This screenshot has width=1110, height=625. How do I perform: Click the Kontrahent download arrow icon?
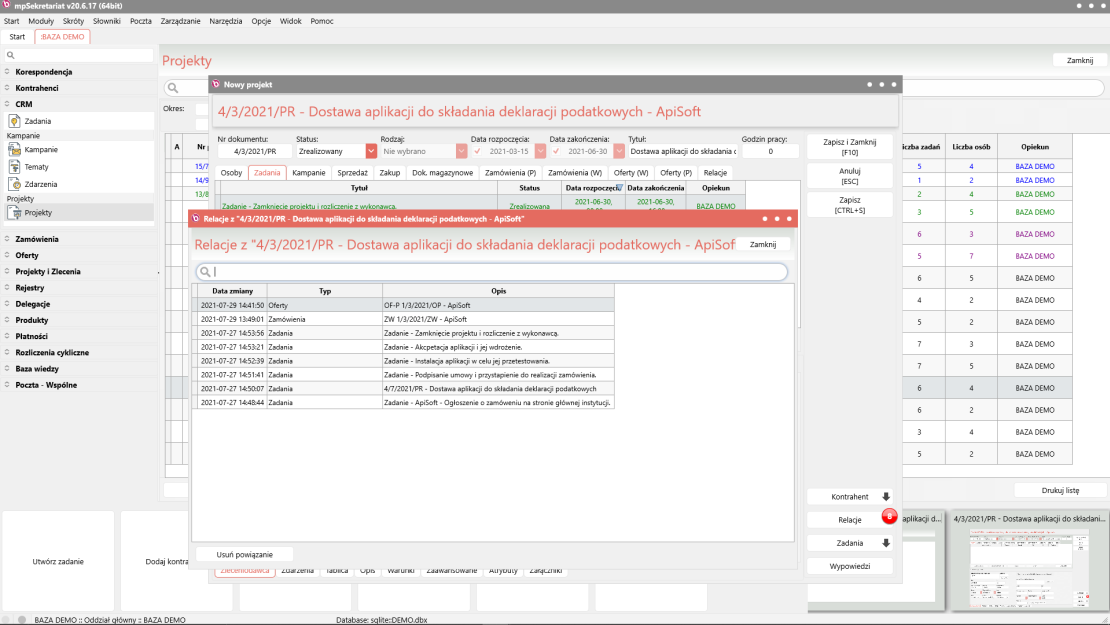tap(886, 497)
